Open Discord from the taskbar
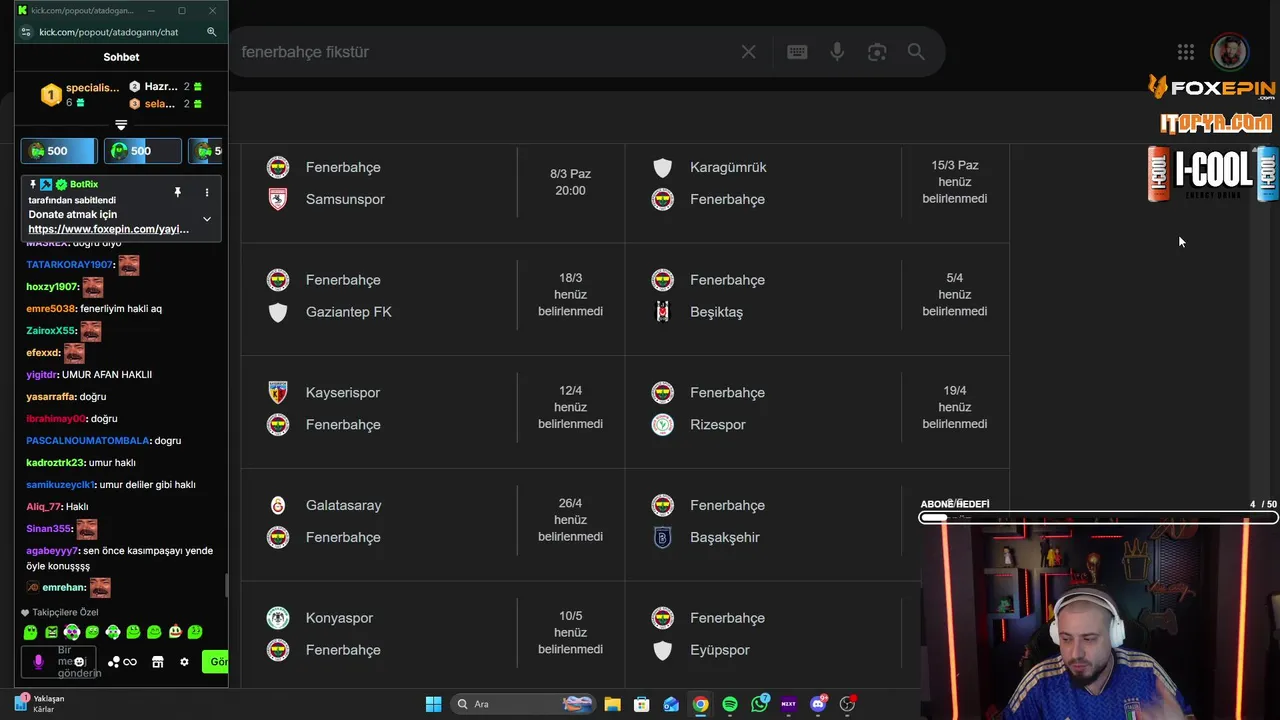 click(x=819, y=704)
